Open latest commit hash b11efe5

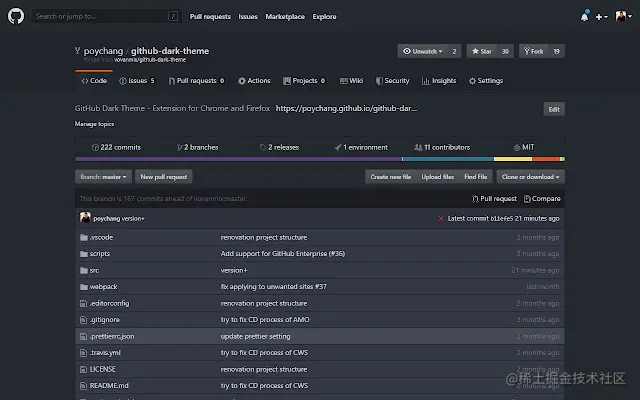[x=502, y=219]
